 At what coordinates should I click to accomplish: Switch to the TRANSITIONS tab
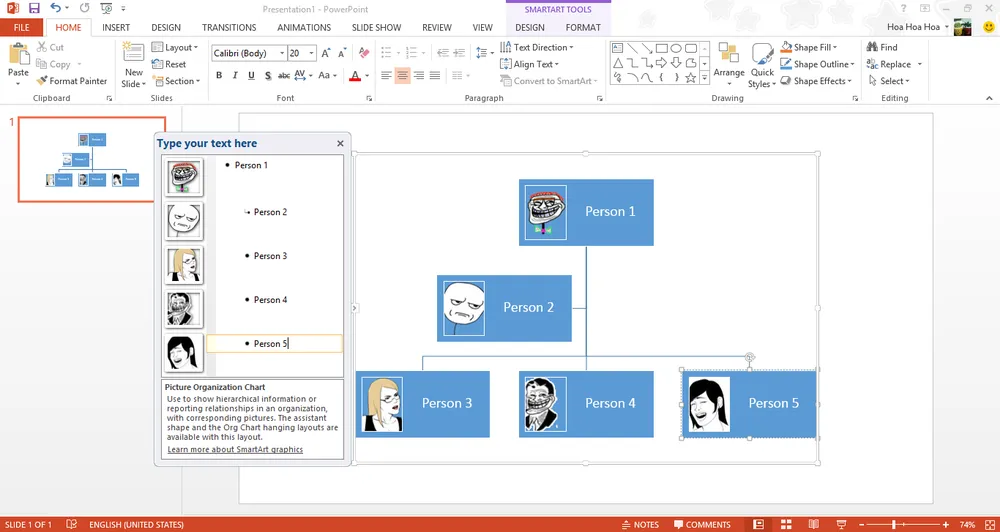coord(229,27)
